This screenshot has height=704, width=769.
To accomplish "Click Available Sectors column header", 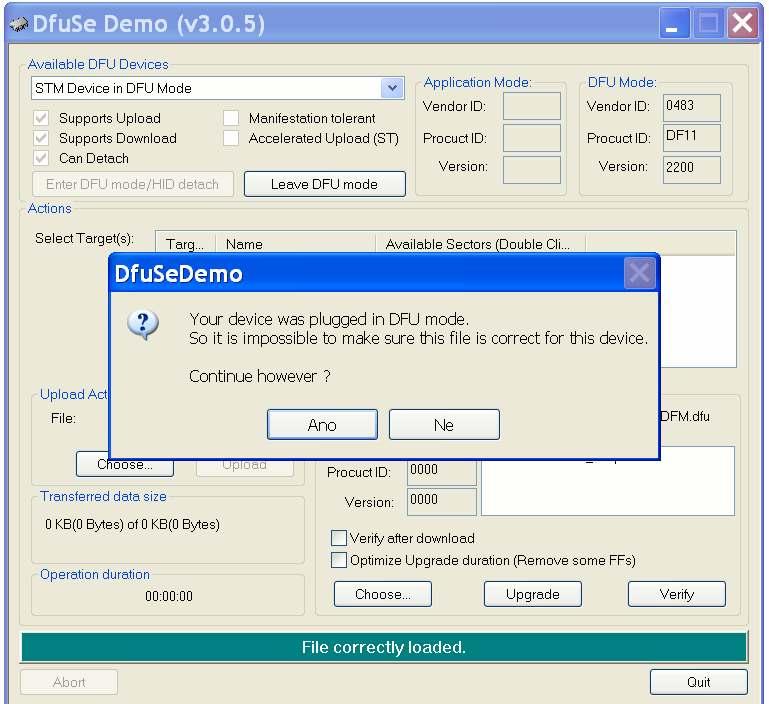I will (x=480, y=243).
